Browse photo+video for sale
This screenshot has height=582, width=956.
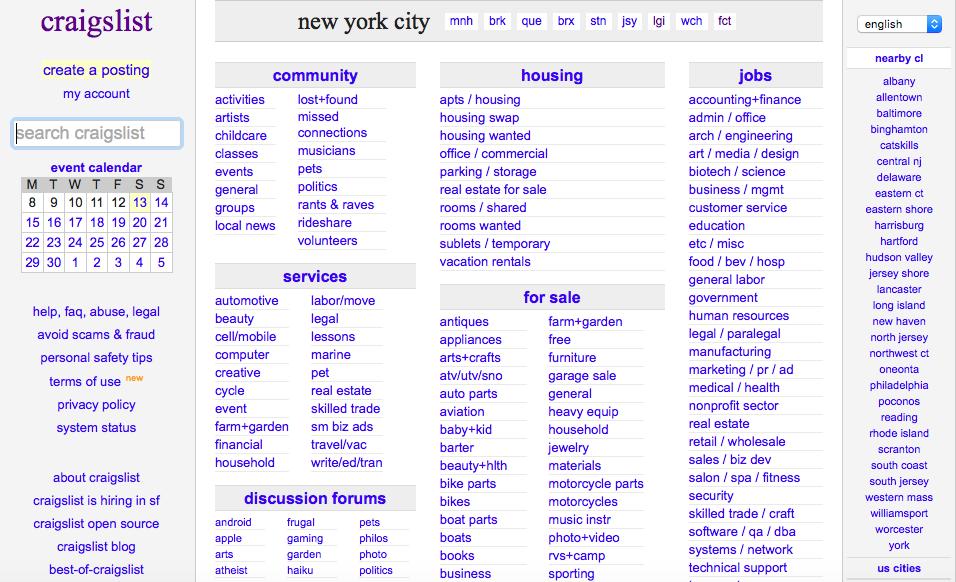(x=583, y=538)
